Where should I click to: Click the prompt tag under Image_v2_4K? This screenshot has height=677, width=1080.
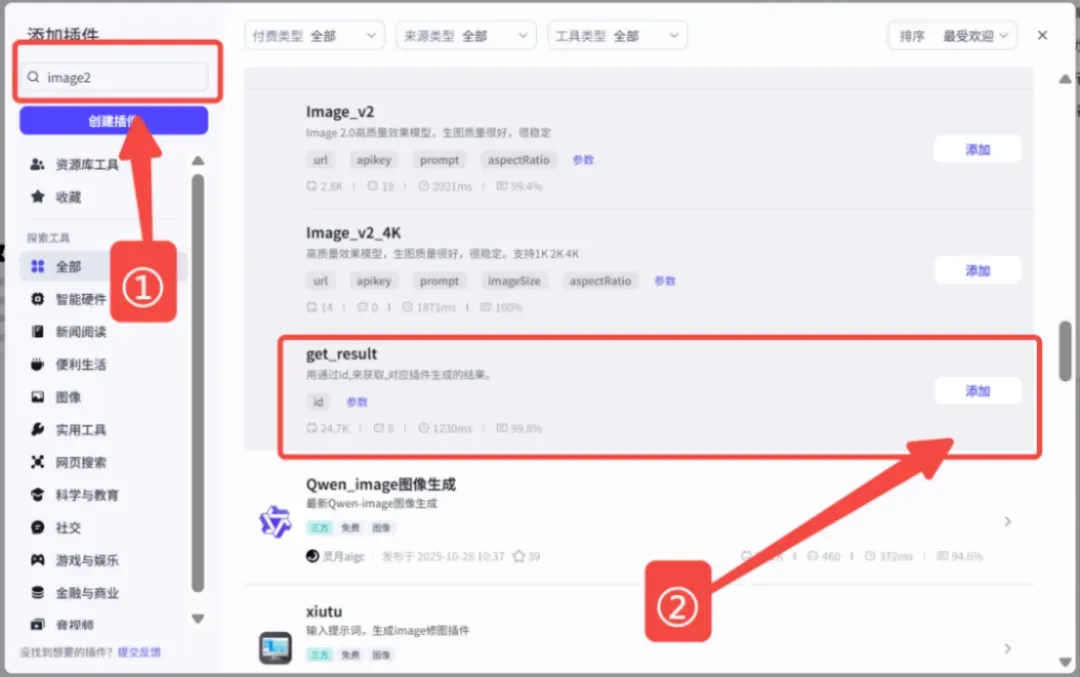pos(439,281)
